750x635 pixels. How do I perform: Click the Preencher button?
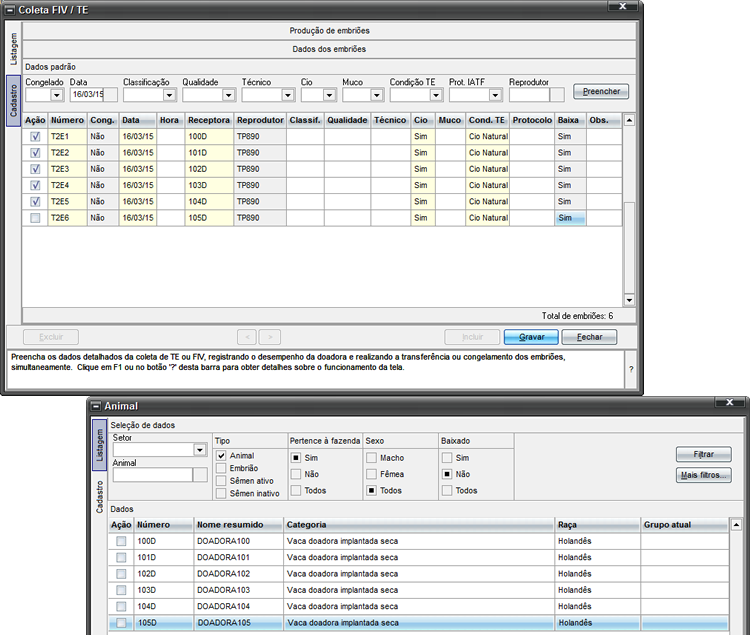point(601,91)
